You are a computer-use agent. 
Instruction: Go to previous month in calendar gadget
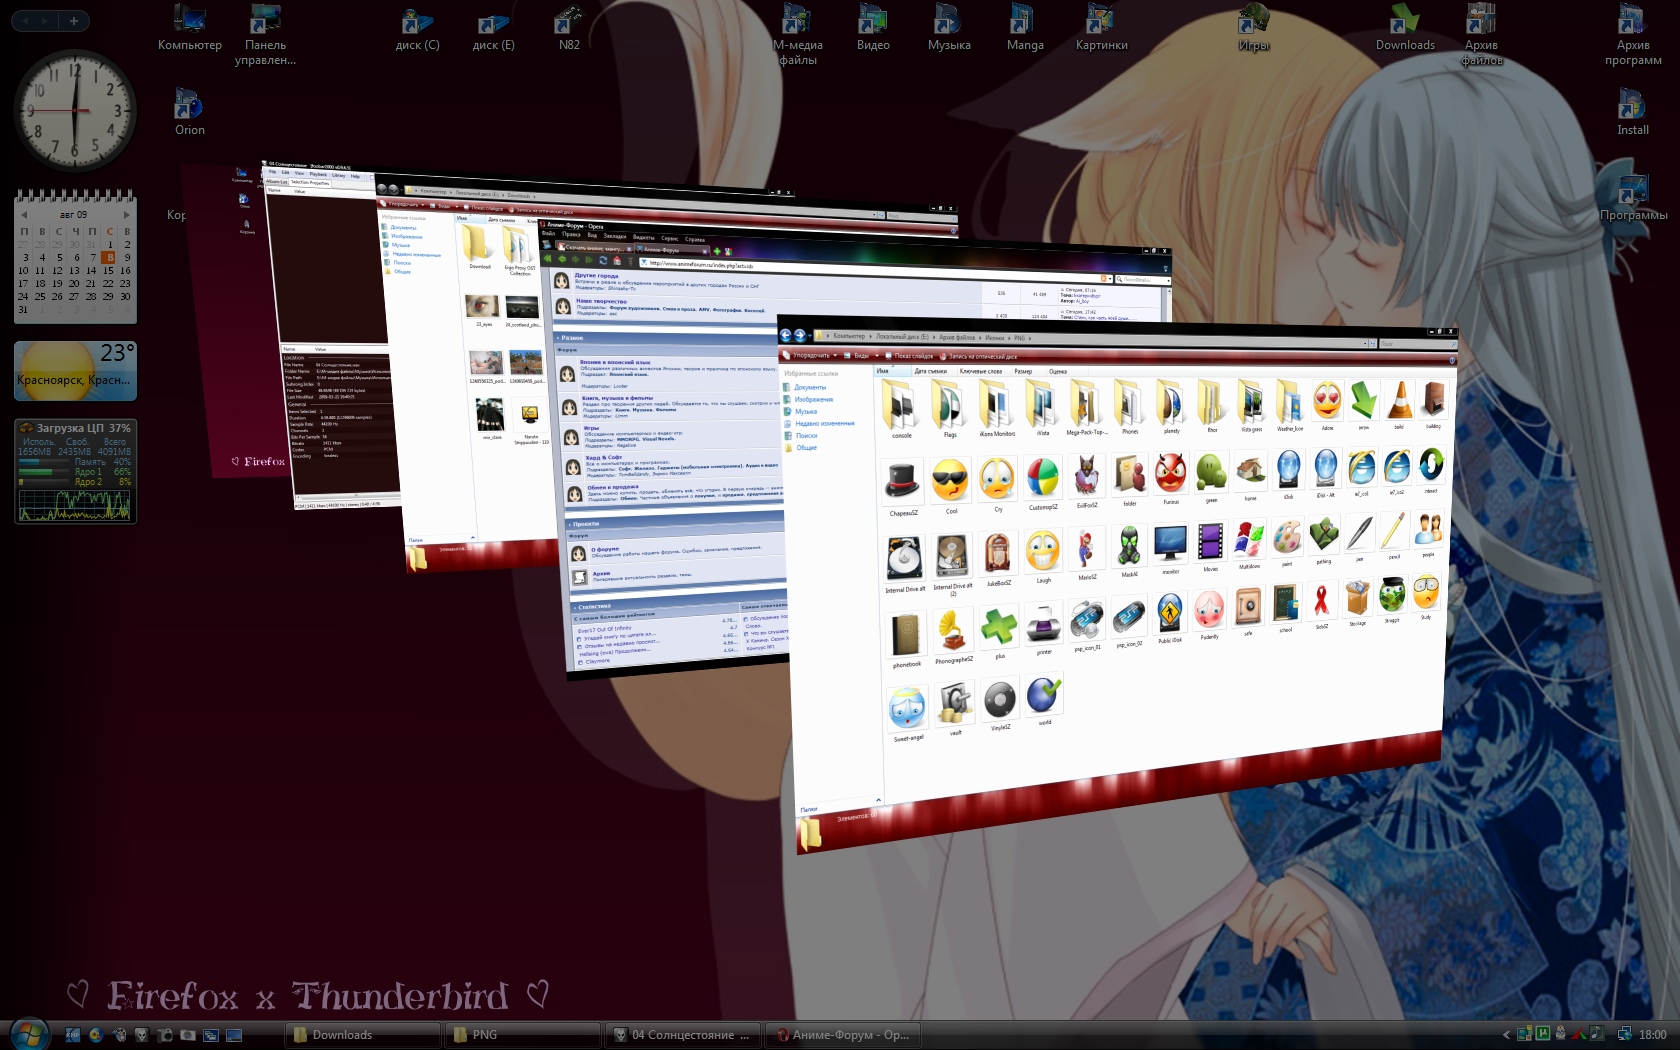(x=22, y=215)
